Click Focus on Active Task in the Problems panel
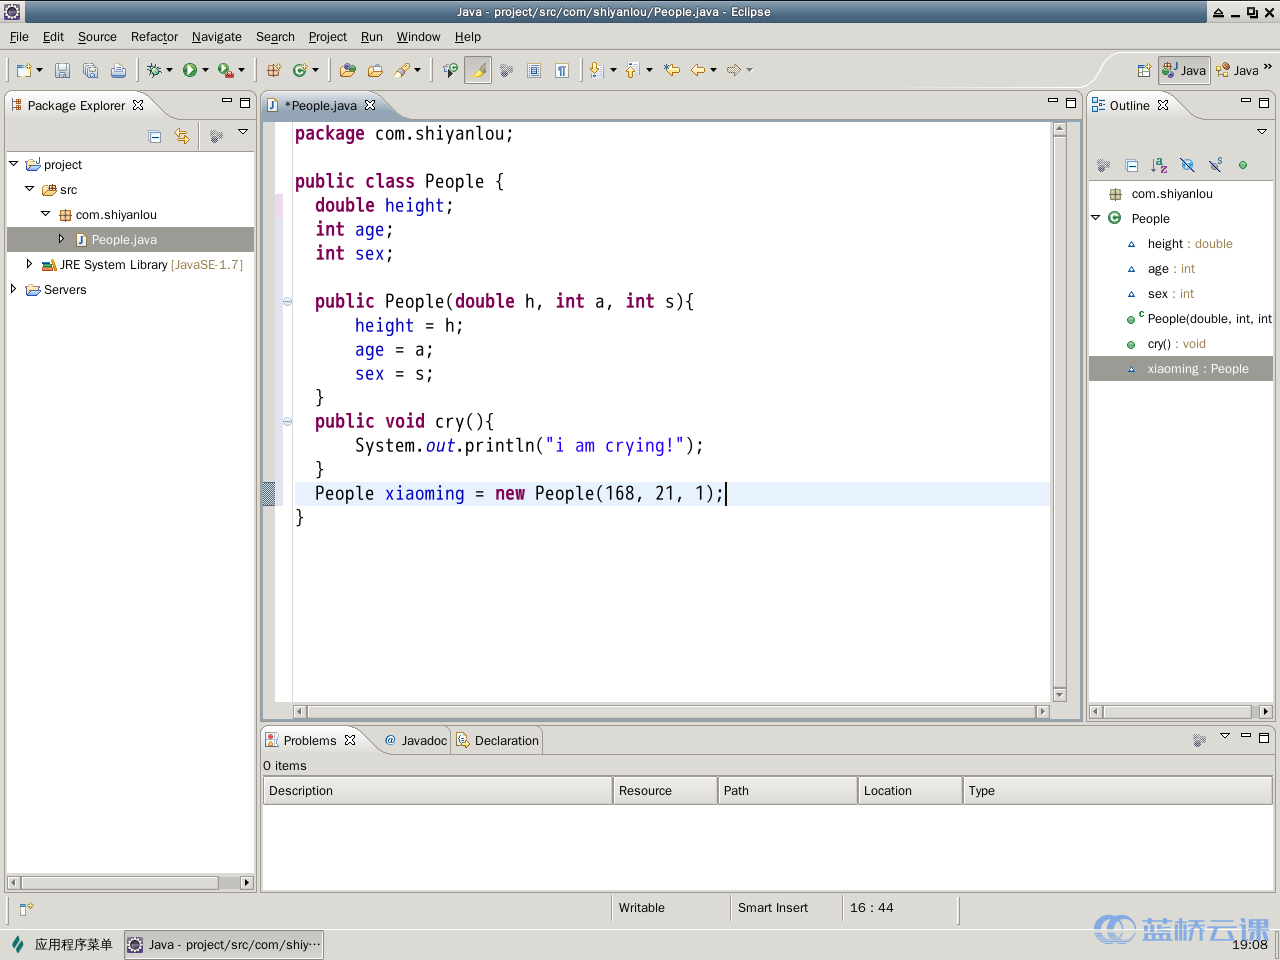This screenshot has width=1280, height=960. pyautogui.click(x=1199, y=740)
